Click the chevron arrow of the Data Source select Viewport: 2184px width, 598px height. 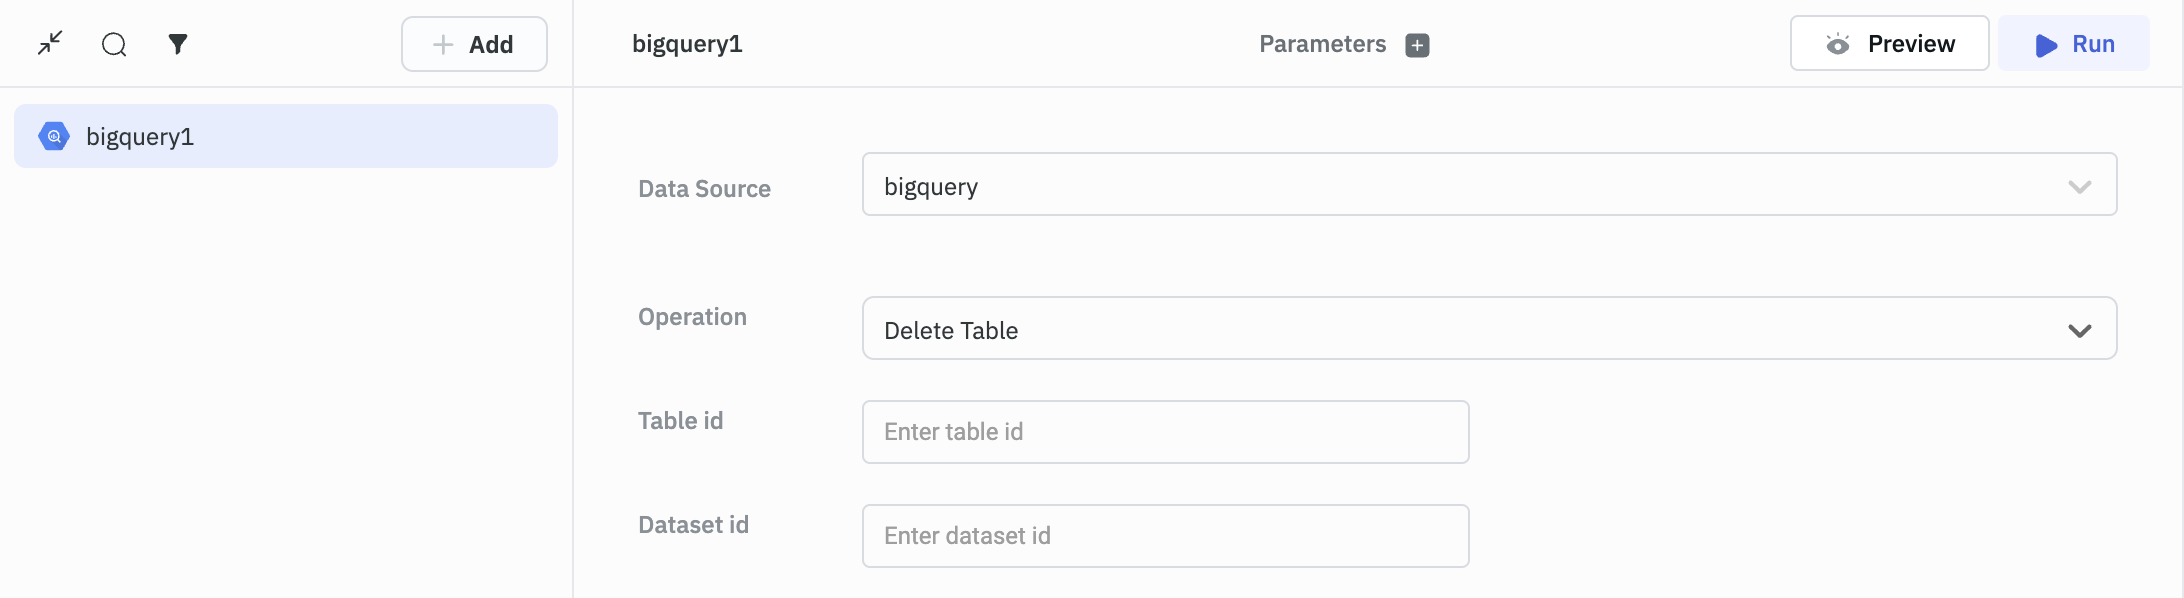tap(2080, 187)
